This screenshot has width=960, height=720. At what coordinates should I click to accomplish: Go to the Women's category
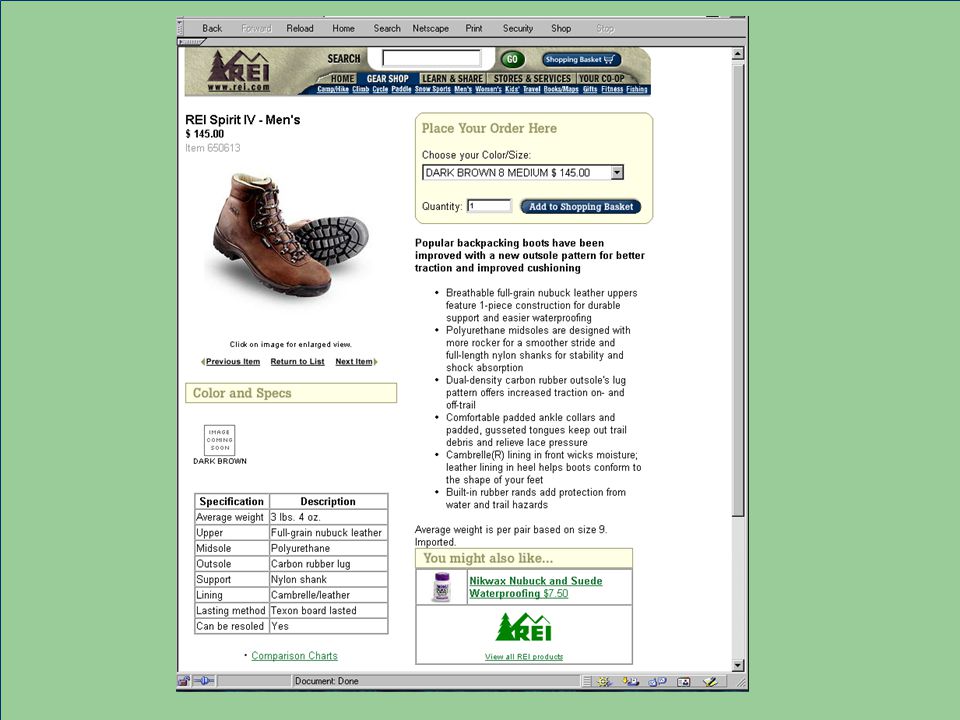(489, 89)
